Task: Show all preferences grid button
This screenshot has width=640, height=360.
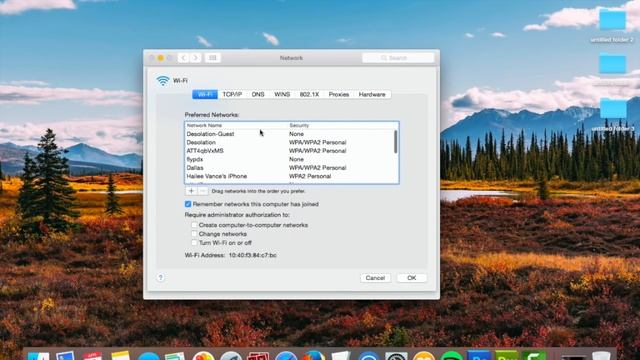Action: [213, 58]
